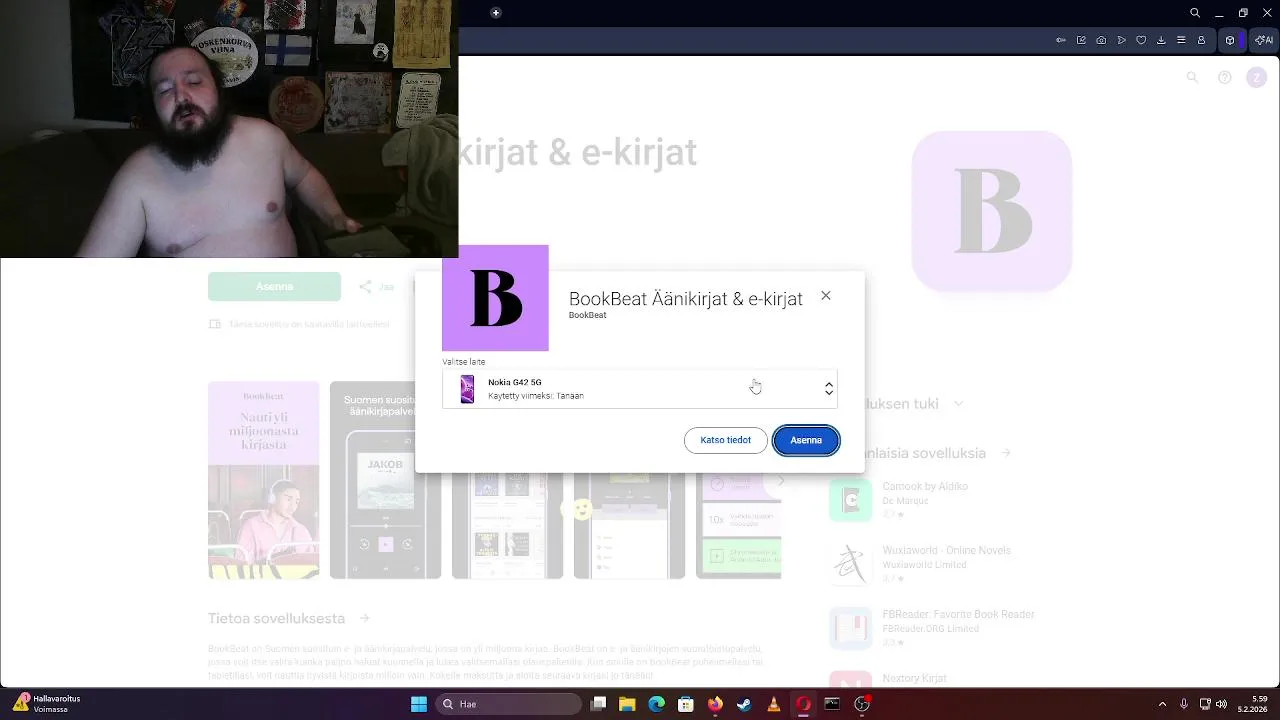Close the BookBeat install dialog
Viewport: 1280px width, 720px height.
tap(825, 296)
